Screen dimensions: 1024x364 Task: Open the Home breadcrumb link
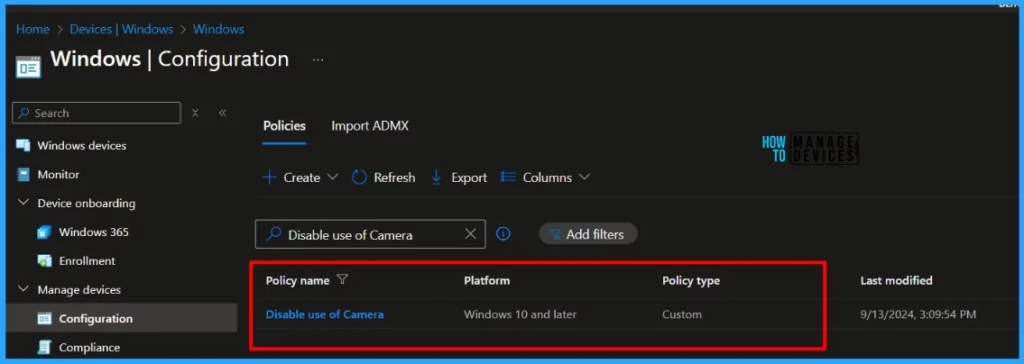point(33,29)
